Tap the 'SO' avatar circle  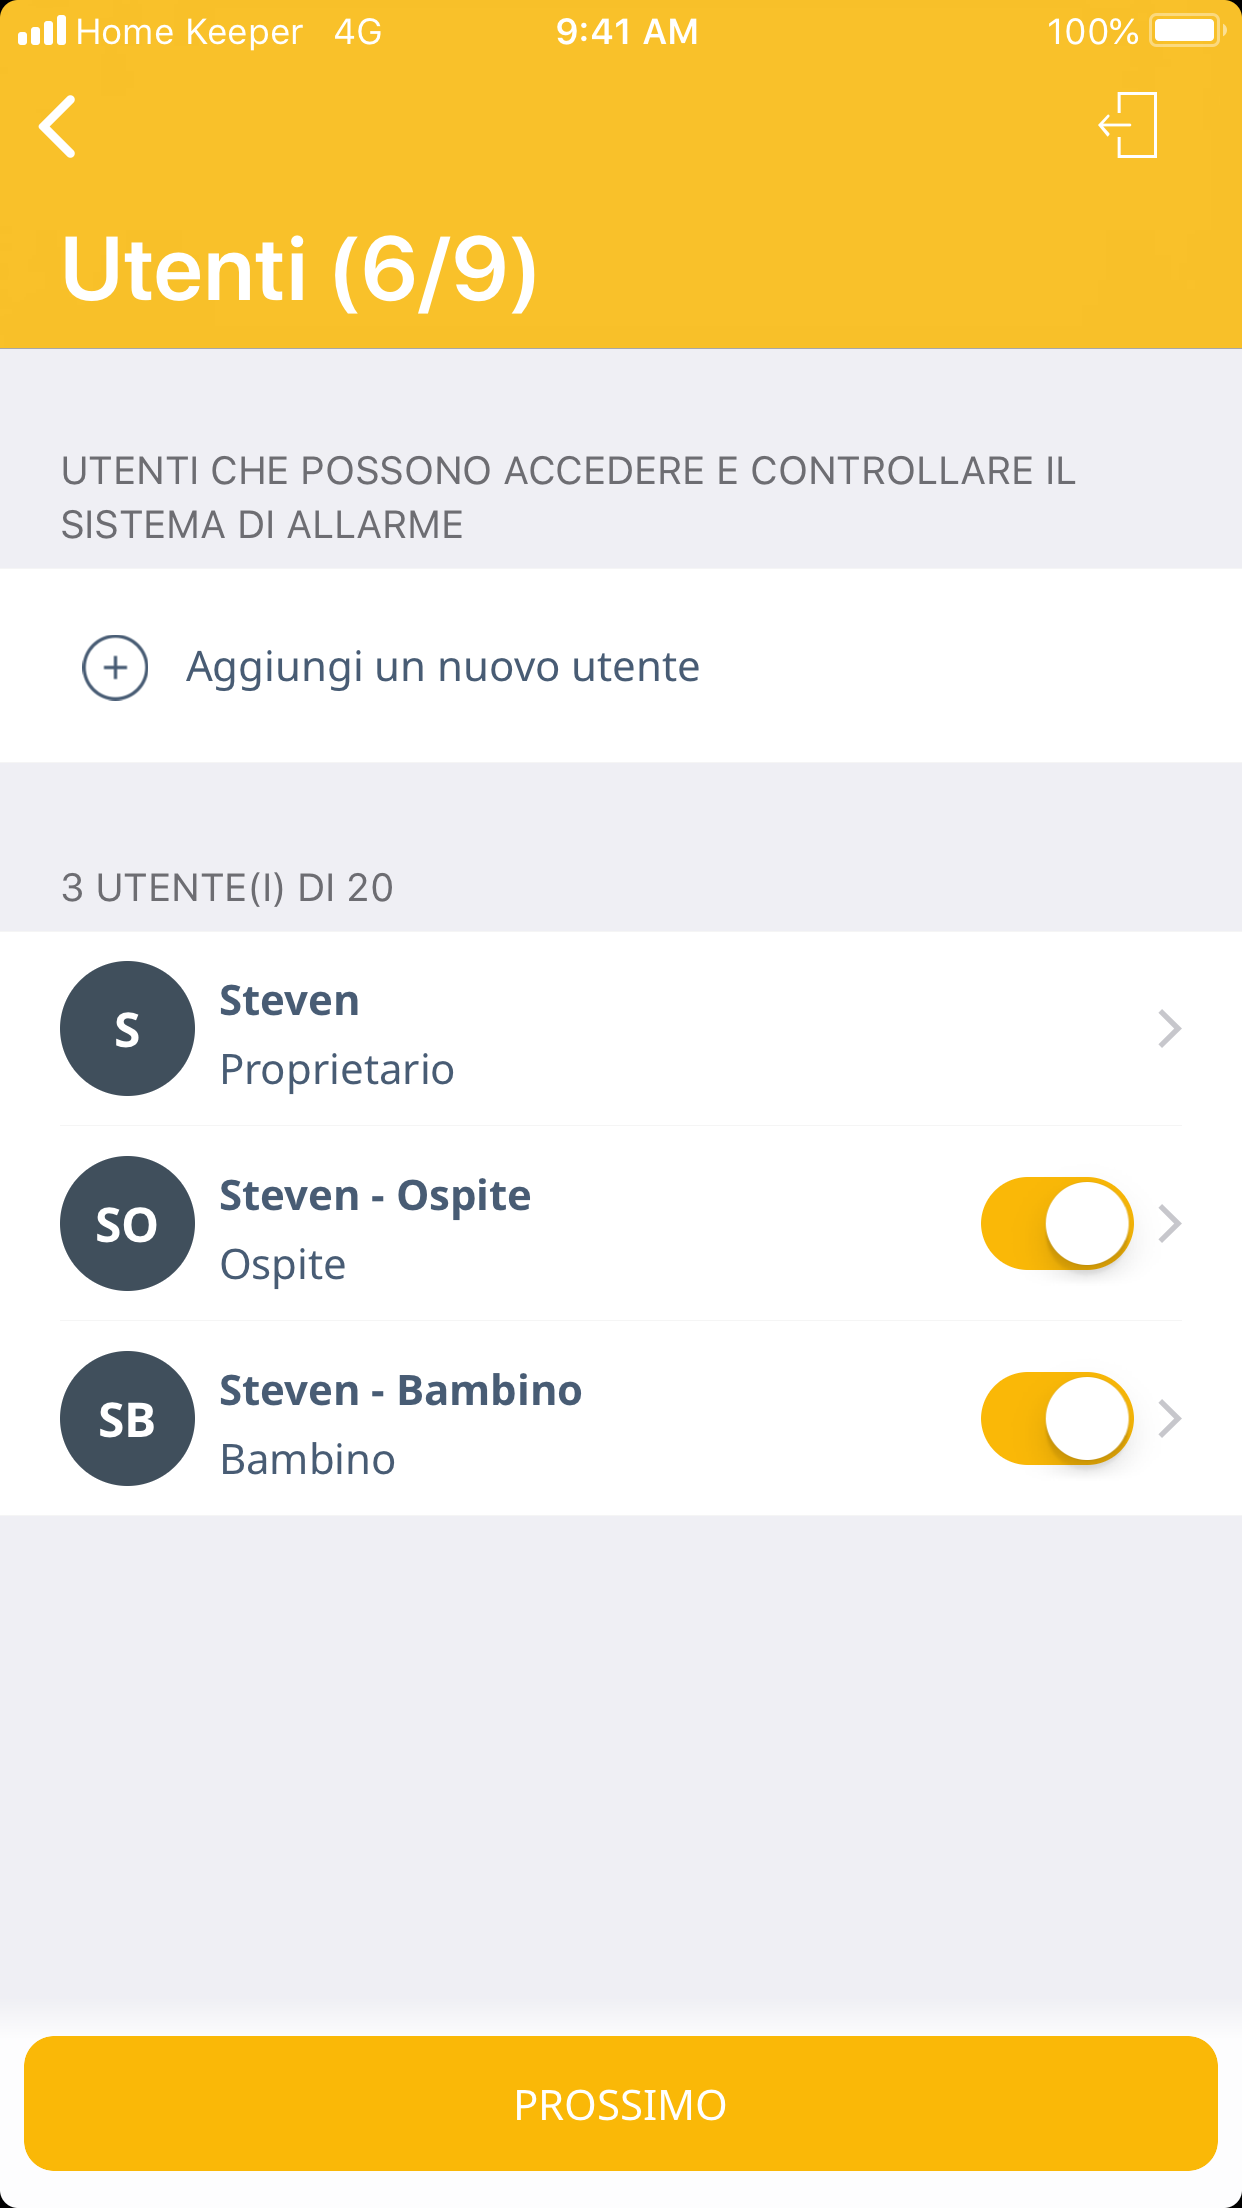[127, 1223]
